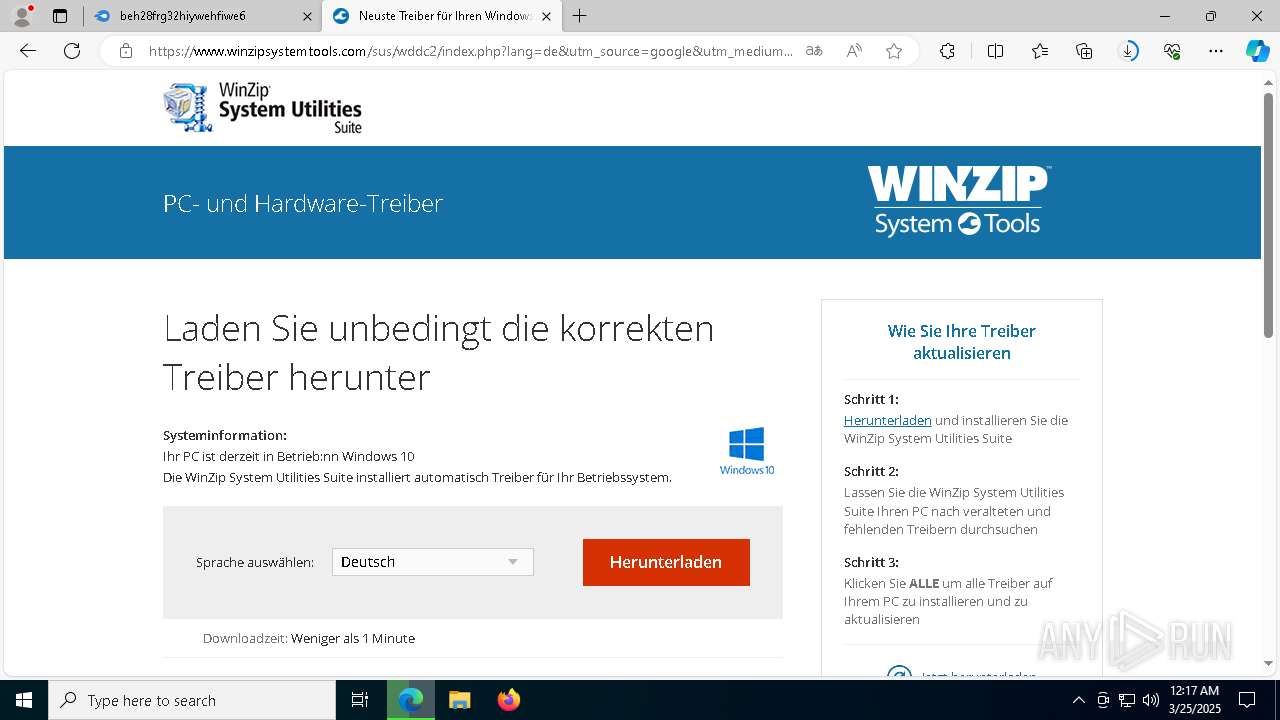View site information lock icon

(126, 51)
